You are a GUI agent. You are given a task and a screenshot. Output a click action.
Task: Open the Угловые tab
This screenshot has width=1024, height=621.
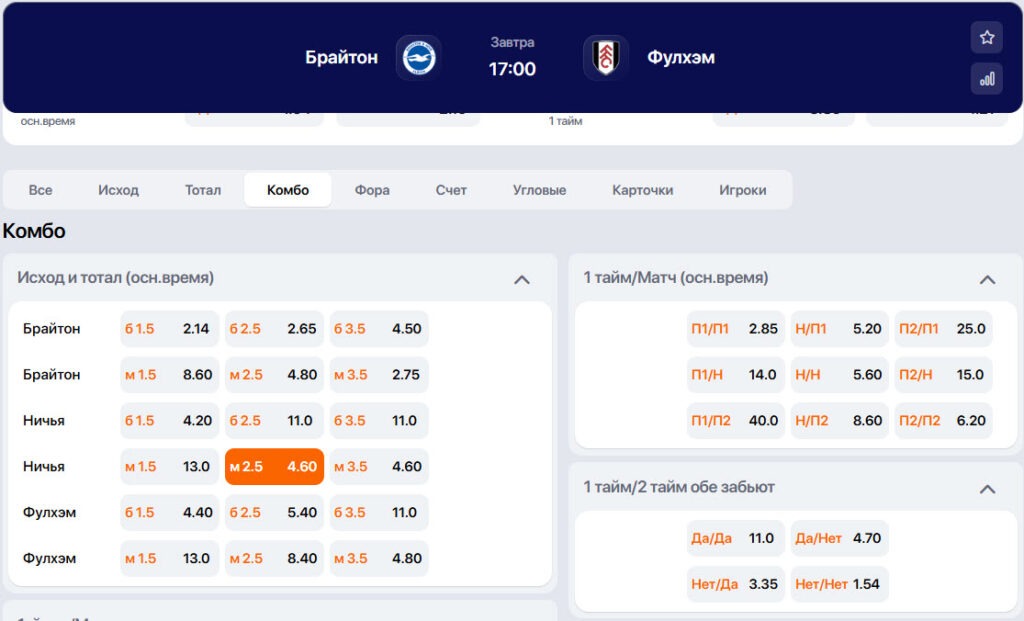pos(539,190)
